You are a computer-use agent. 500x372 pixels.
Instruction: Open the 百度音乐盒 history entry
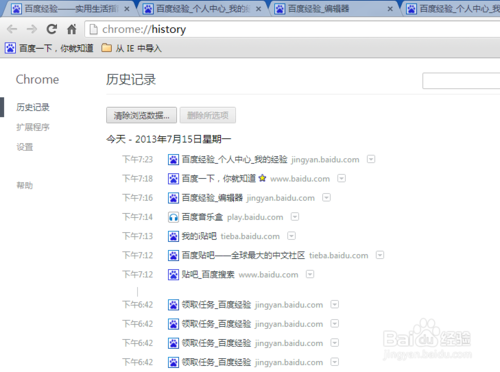point(202,217)
